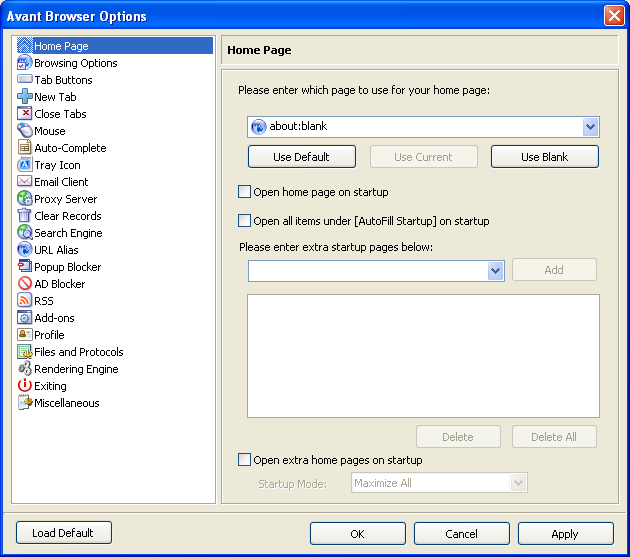The width and height of the screenshot is (630, 557).
Task: Check Open all items under AutoFill Startup
Action: pos(244,221)
